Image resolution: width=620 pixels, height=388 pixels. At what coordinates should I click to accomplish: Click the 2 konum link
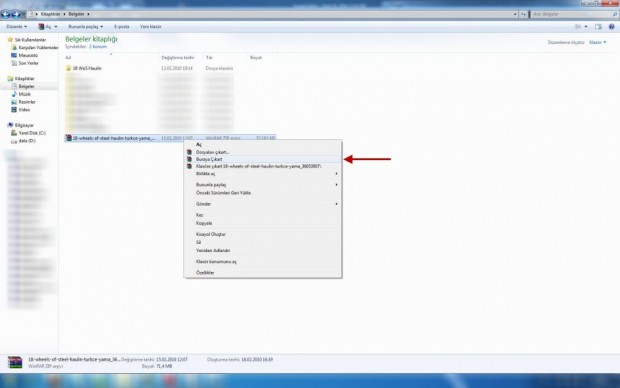coord(98,47)
